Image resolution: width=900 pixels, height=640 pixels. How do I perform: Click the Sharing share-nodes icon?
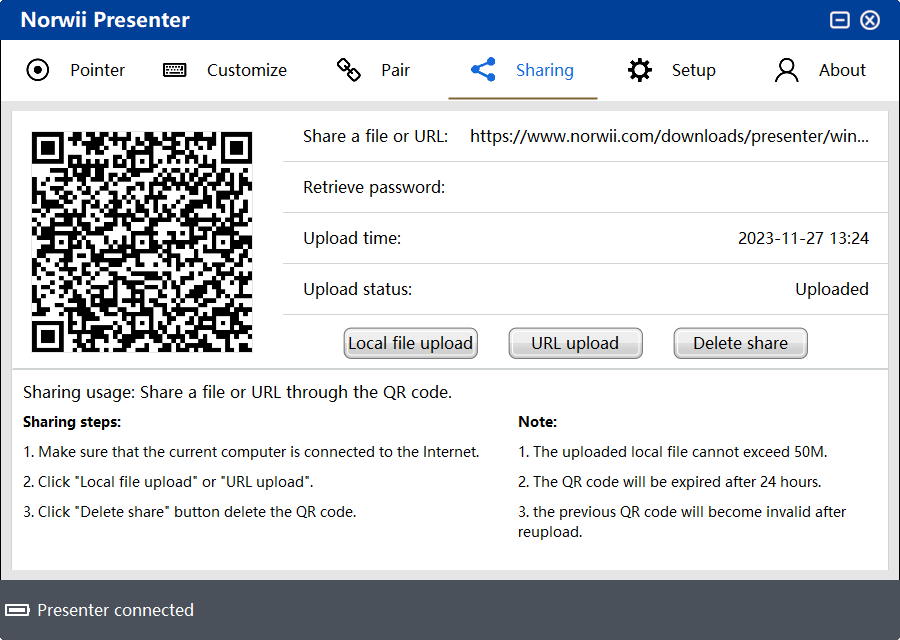click(483, 70)
